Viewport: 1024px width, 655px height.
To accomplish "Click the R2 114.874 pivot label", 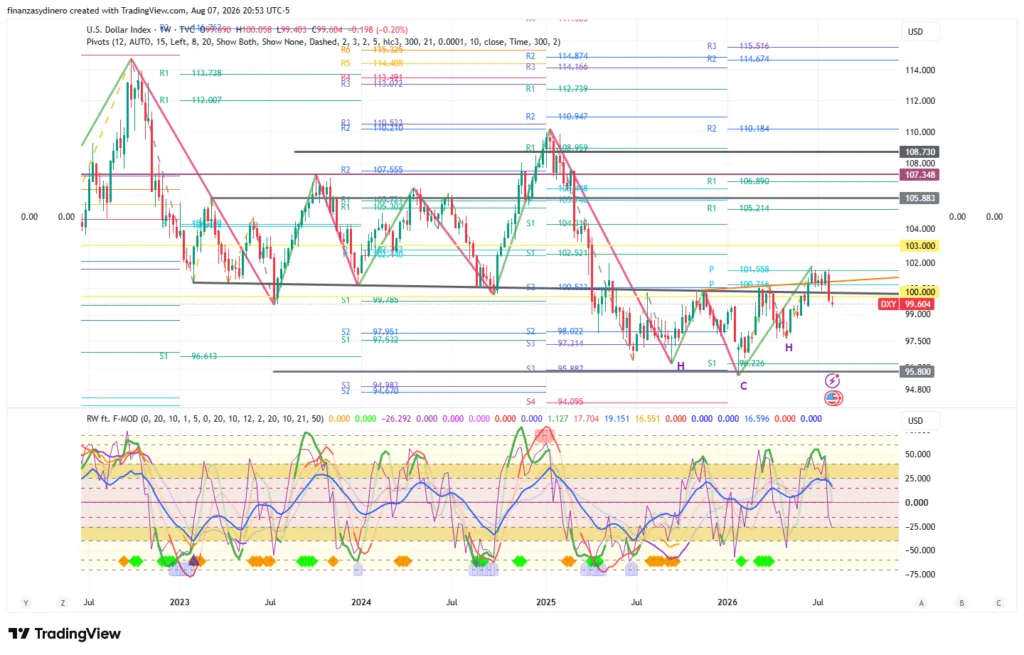I will (x=557, y=56).
